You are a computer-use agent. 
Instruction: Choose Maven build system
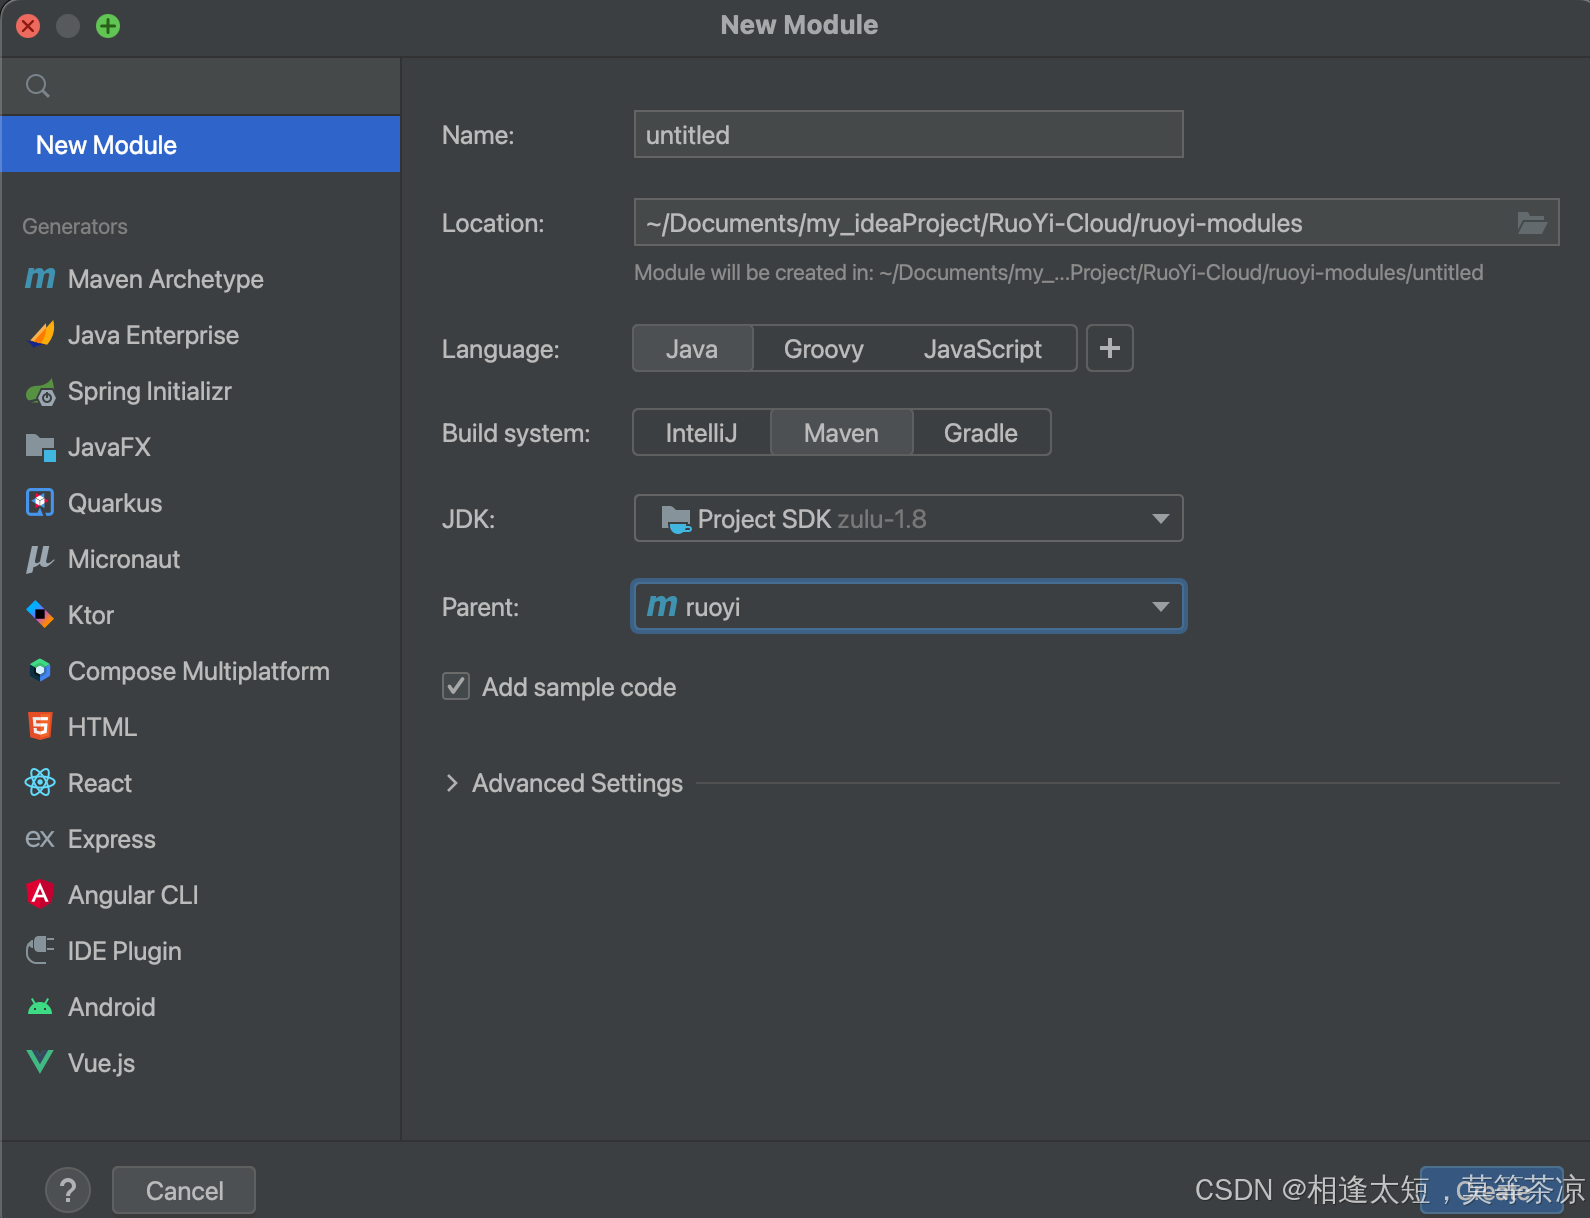[x=841, y=433]
